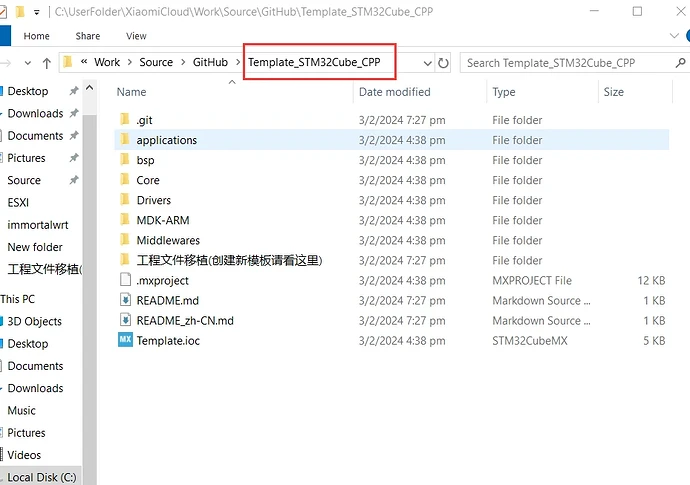The width and height of the screenshot is (690, 485).
Task: Expand the address bar history dropdown
Action: click(428, 62)
